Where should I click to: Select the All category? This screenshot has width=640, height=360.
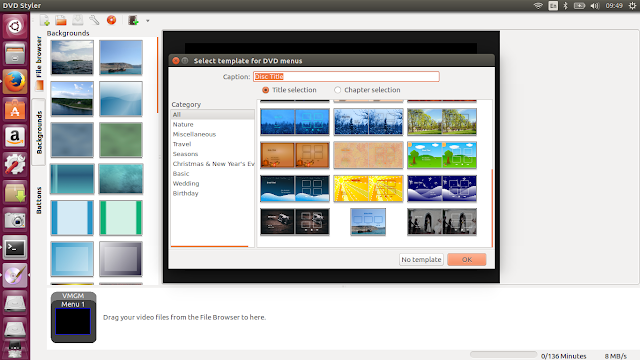pyautogui.click(x=212, y=115)
